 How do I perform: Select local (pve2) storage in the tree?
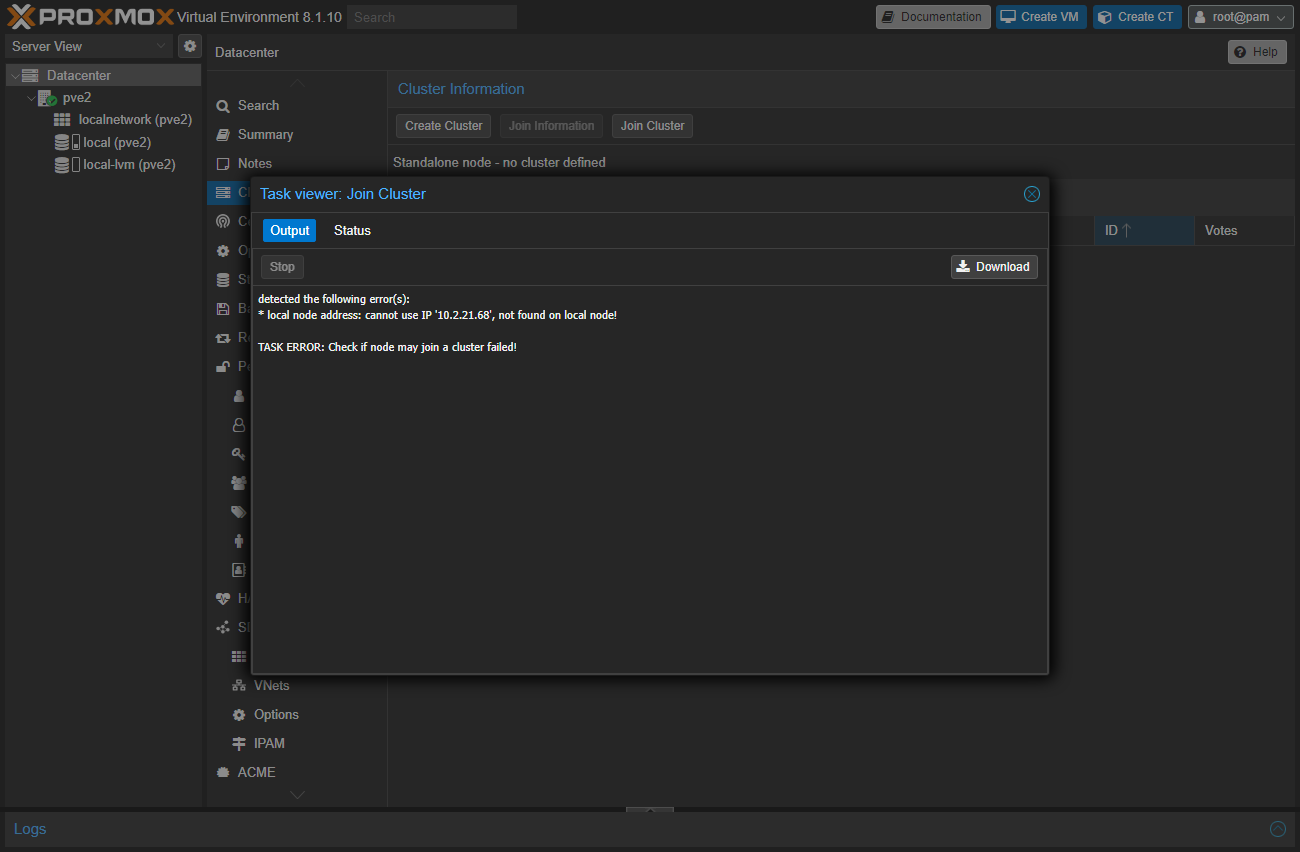click(x=117, y=142)
